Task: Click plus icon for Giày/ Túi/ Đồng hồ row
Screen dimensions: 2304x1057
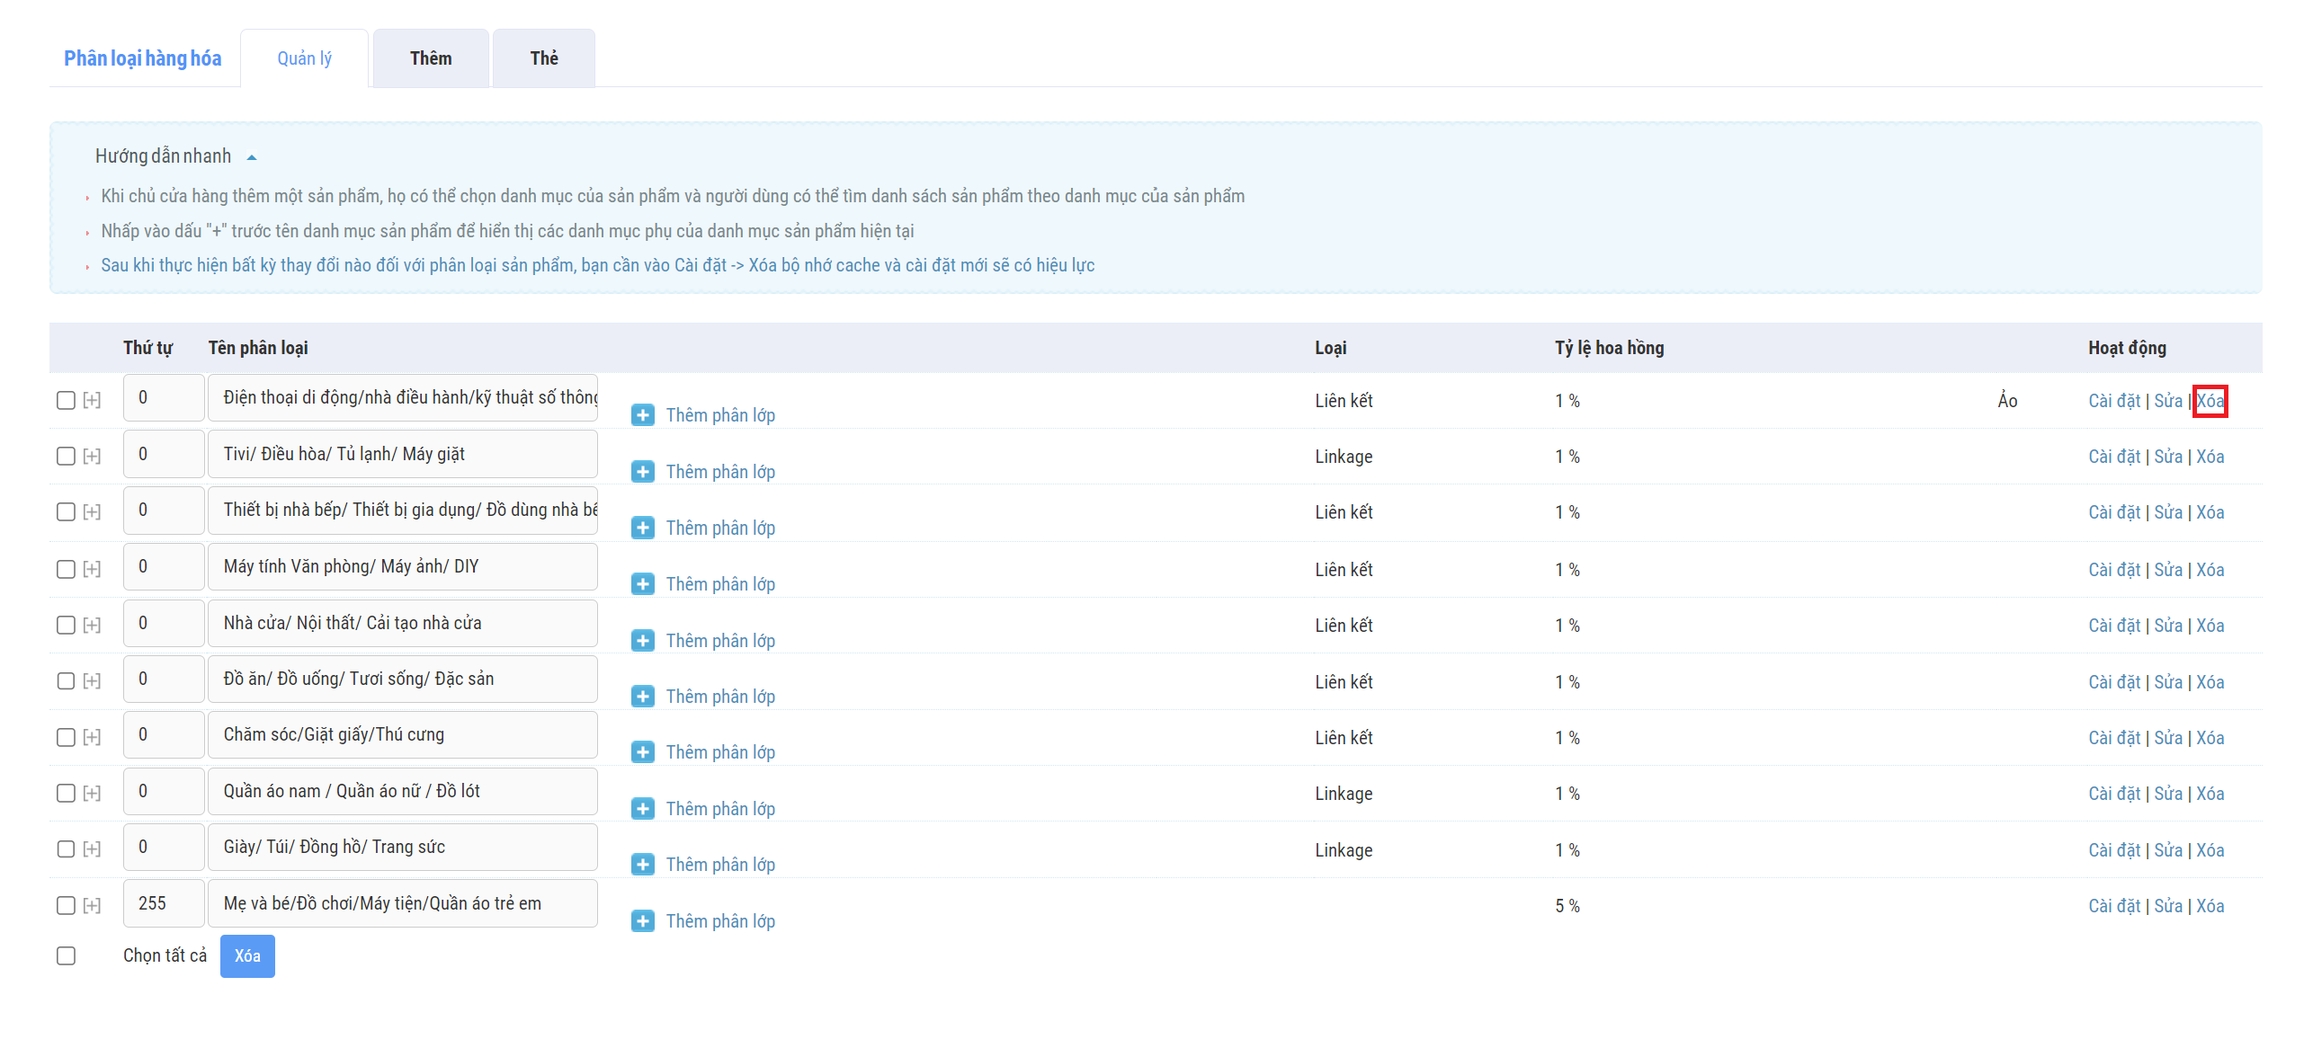Action: 642,864
